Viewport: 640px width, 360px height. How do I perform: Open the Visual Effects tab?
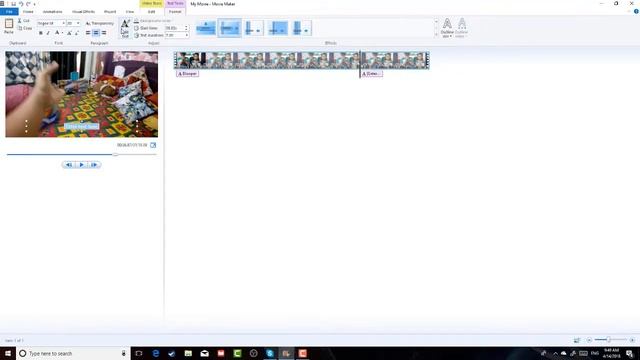pos(83,11)
